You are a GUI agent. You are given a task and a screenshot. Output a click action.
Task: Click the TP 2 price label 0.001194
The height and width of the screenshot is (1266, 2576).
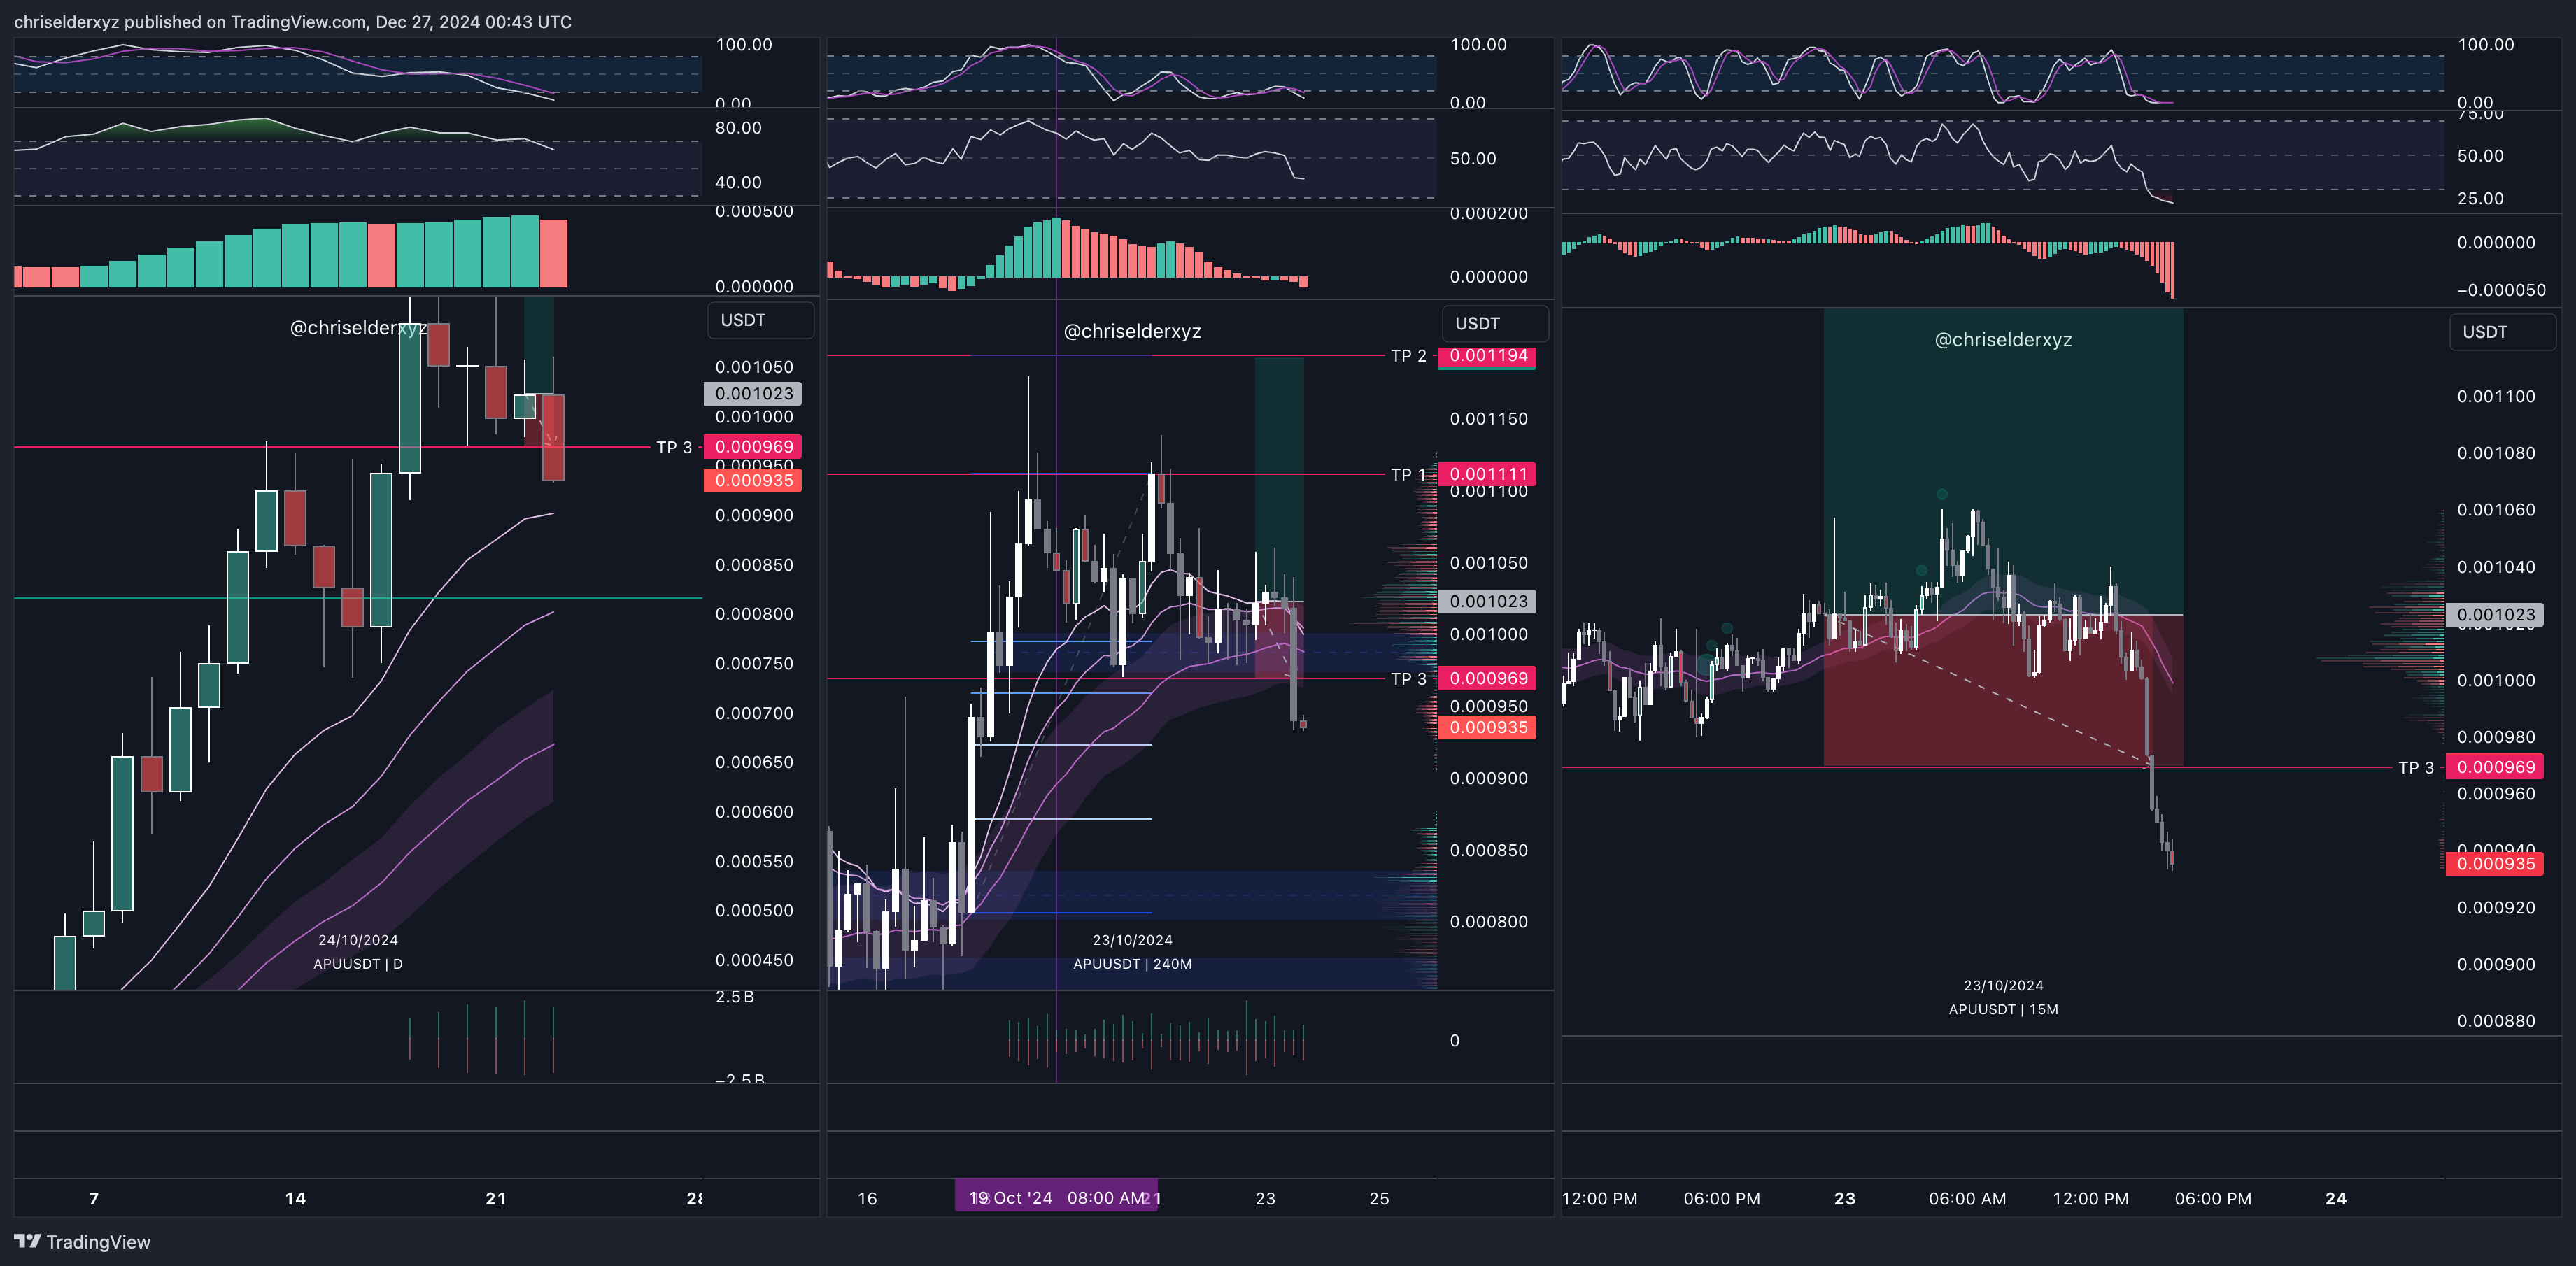click(1487, 356)
